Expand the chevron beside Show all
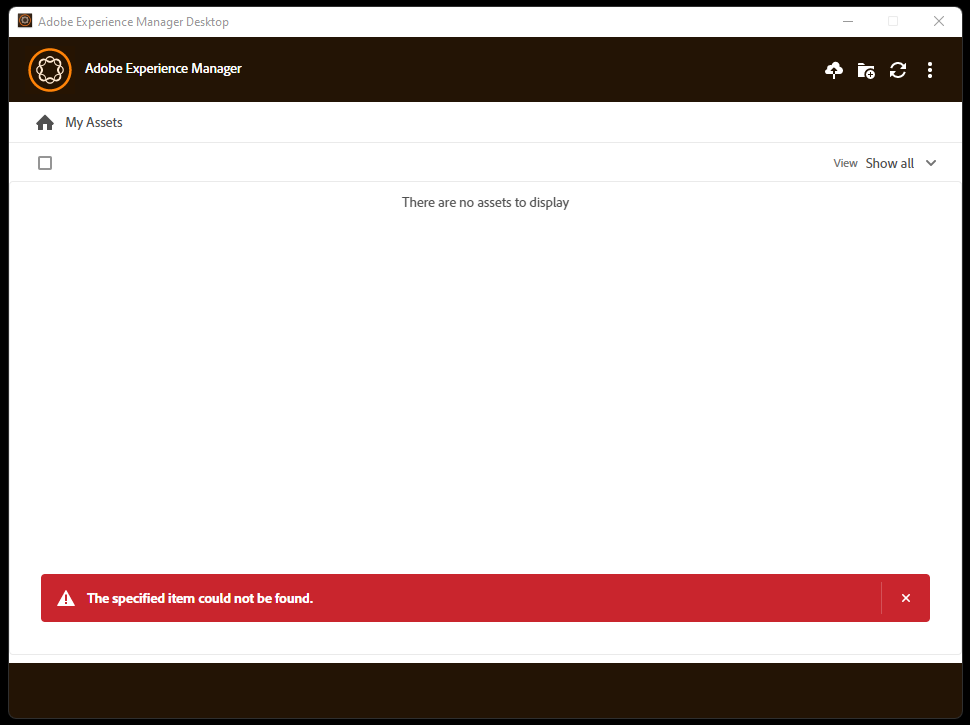This screenshot has height=725, width=970. pos(931,163)
